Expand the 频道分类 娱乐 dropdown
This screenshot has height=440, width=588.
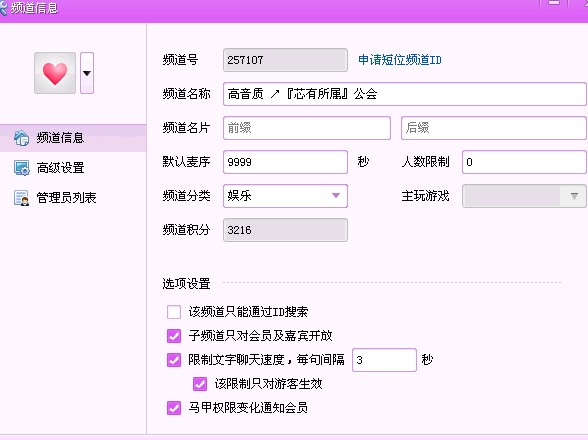pyautogui.click(x=285, y=196)
